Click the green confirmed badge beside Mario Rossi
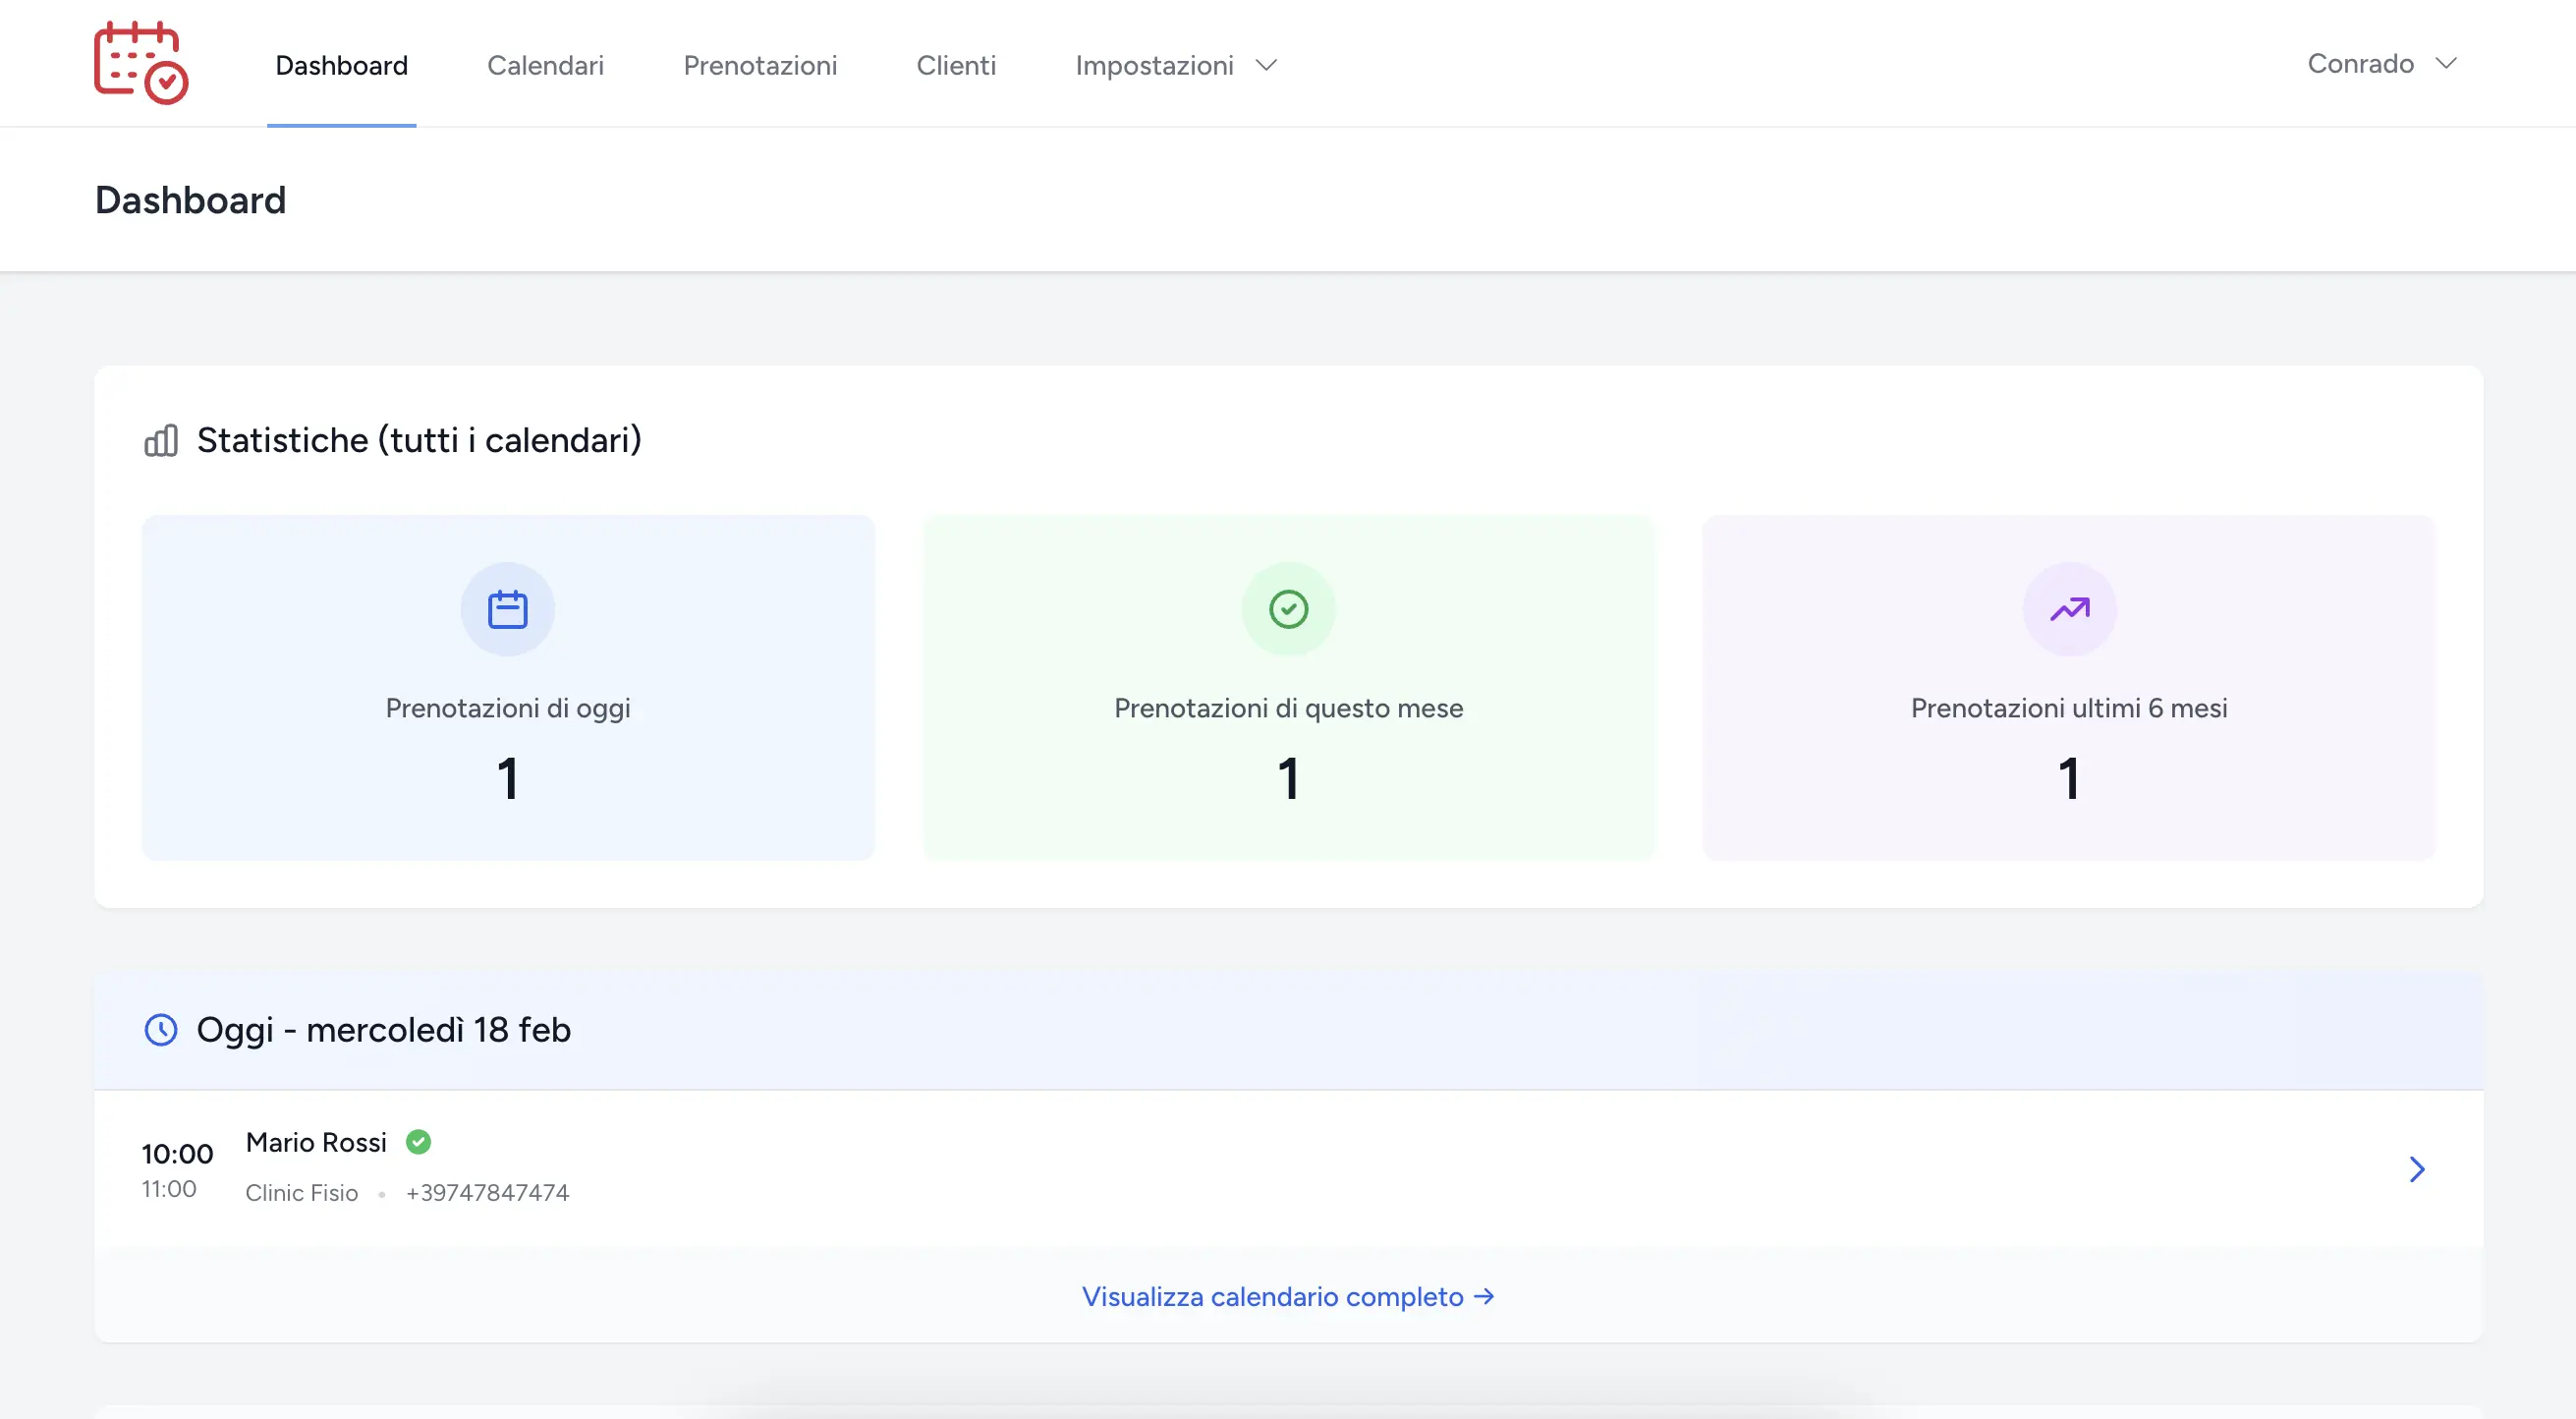Screen dimensions: 2576x1419 (418, 1142)
